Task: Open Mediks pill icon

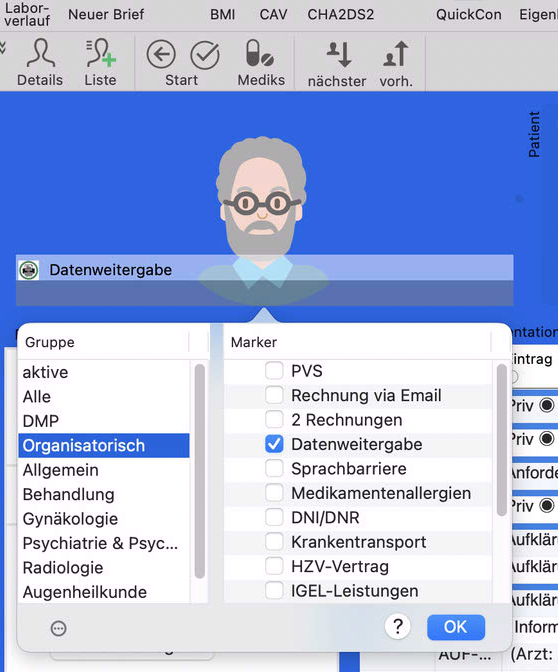Action: pos(259,53)
